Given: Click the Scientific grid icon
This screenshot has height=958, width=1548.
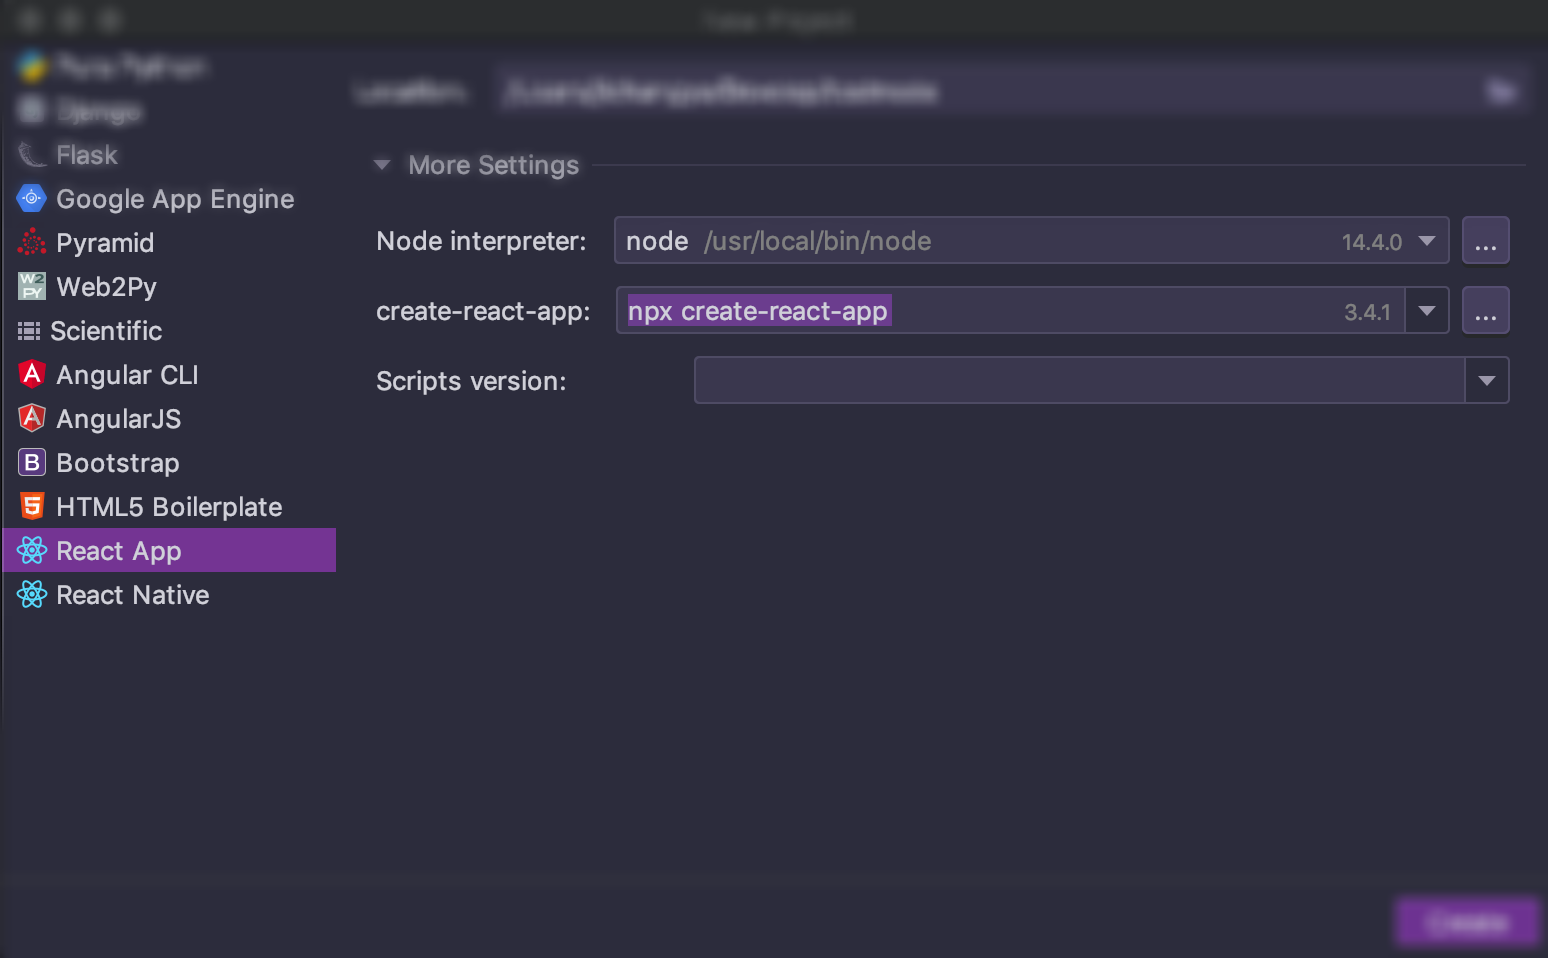Looking at the screenshot, I should [29, 331].
